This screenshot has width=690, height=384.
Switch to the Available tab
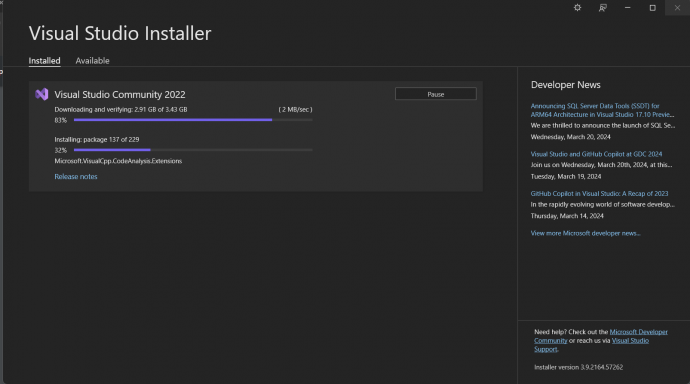pos(92,61)
